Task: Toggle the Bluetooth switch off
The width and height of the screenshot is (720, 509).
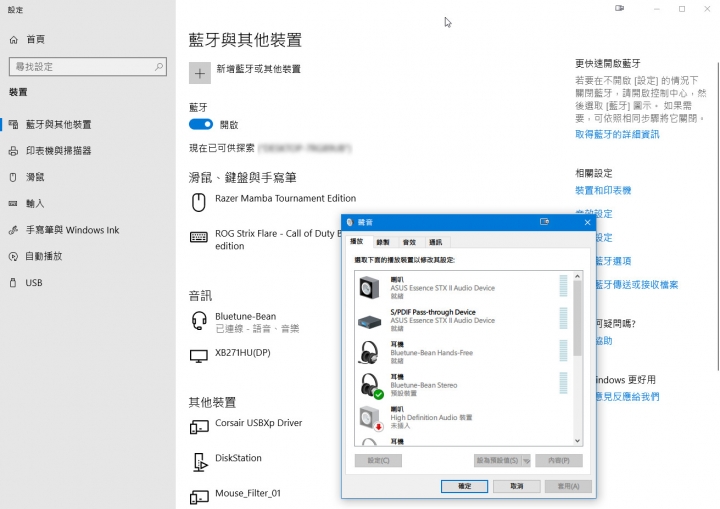Action: (201, 124)
